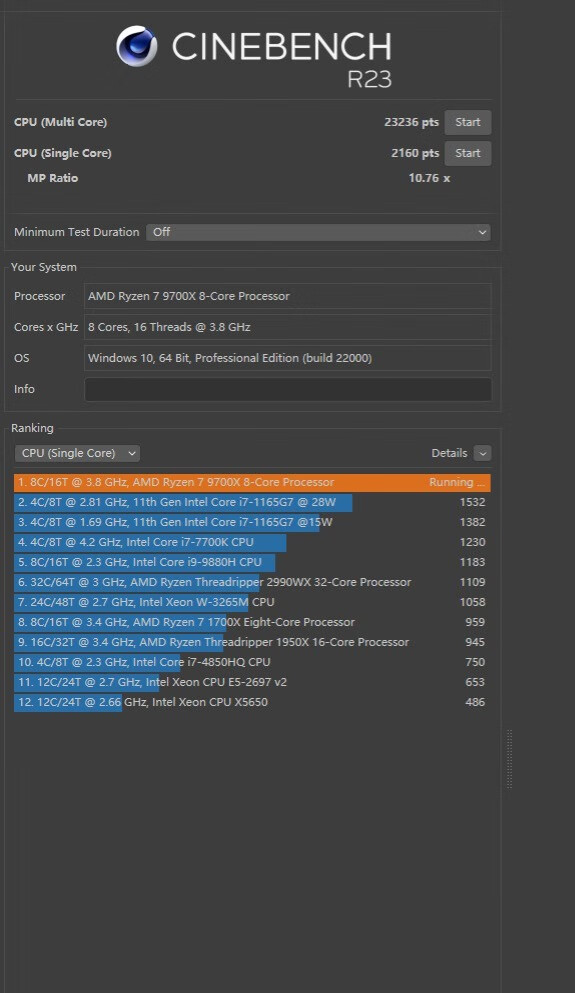Screen dimensions: 575x993
Task: Select the Cores x GHz field
Action: click(288, 327)
